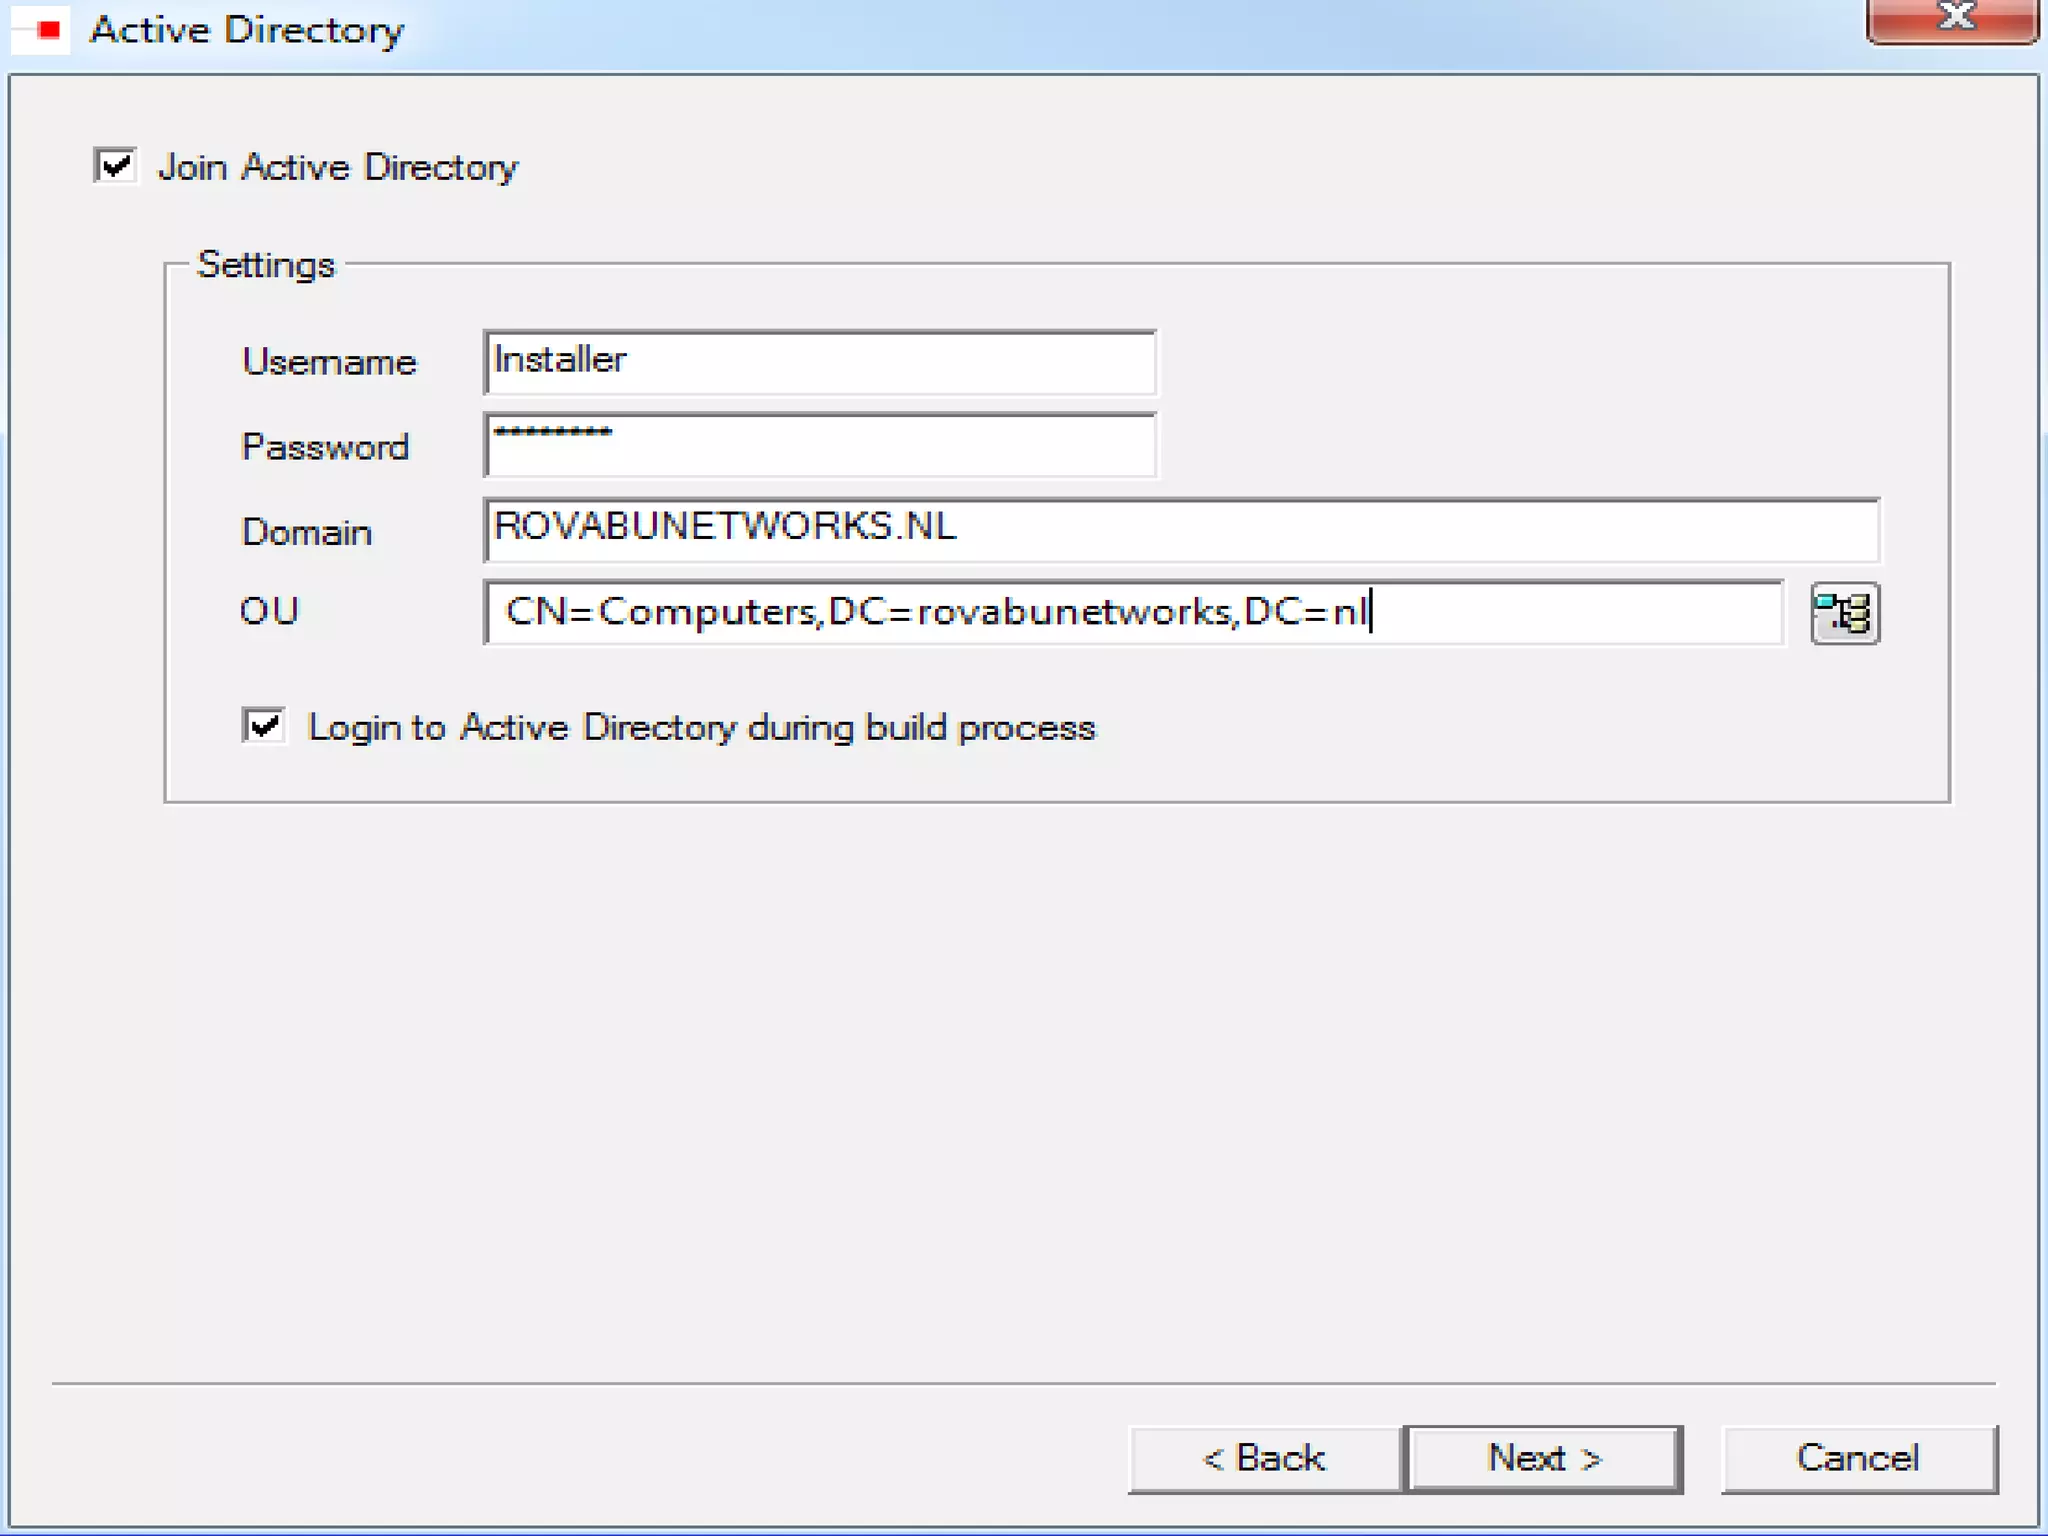Click the Settings group label
This screenshot has width=2048, height=1536.
(266, 265)
